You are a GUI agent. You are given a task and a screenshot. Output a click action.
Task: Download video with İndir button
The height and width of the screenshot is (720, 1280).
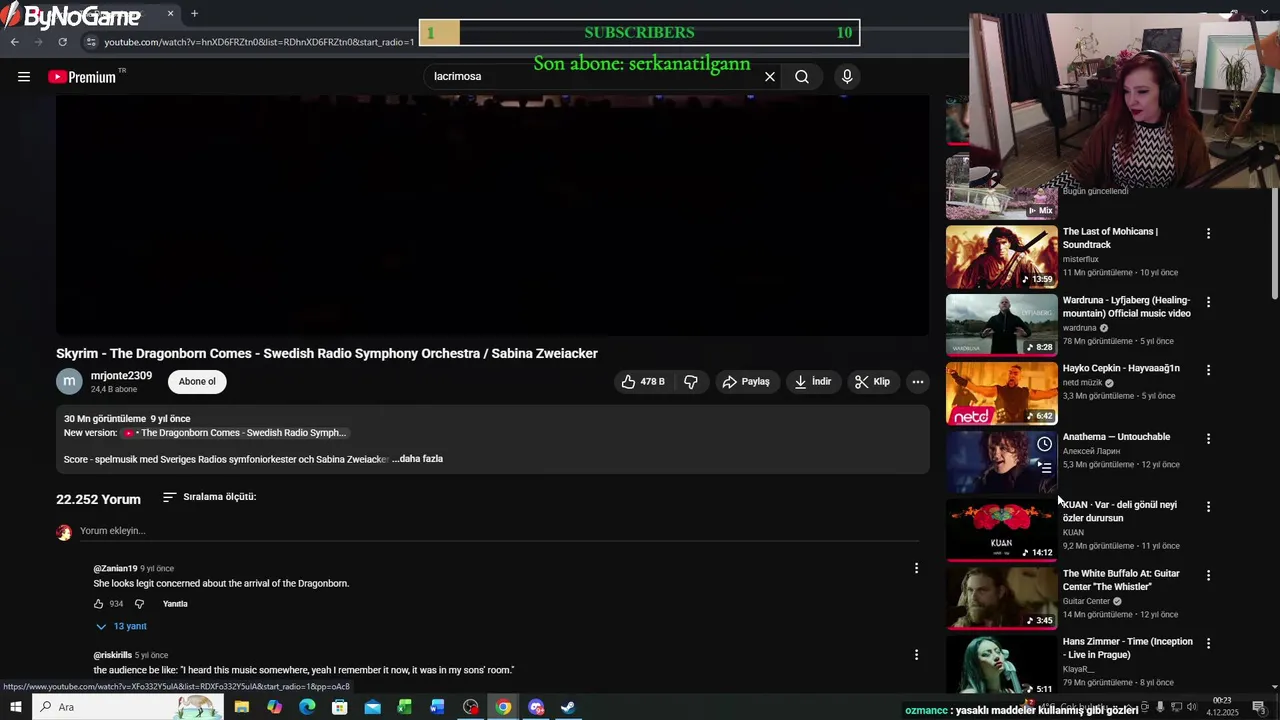tap(813, 382)
